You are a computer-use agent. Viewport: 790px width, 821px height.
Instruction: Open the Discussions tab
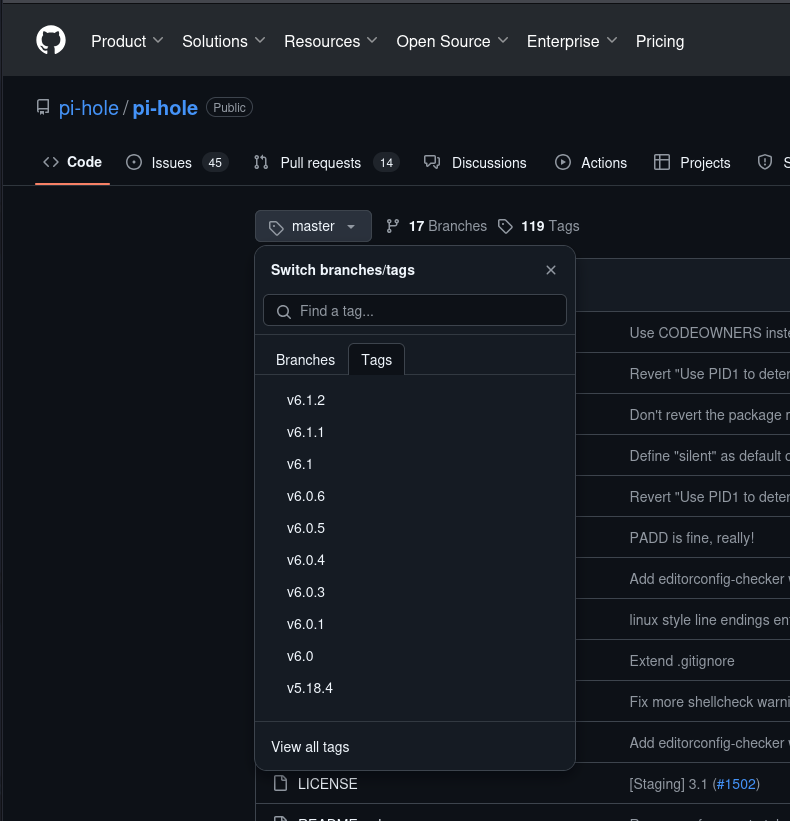[x=475, y=162]
